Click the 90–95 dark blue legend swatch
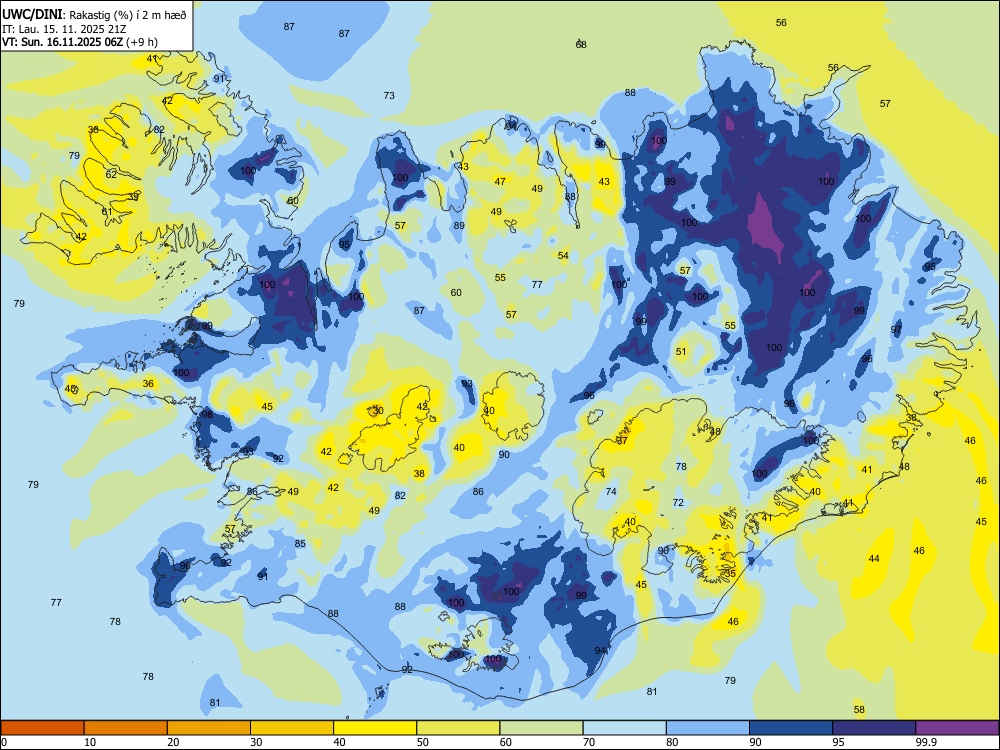 click(791, 728)
